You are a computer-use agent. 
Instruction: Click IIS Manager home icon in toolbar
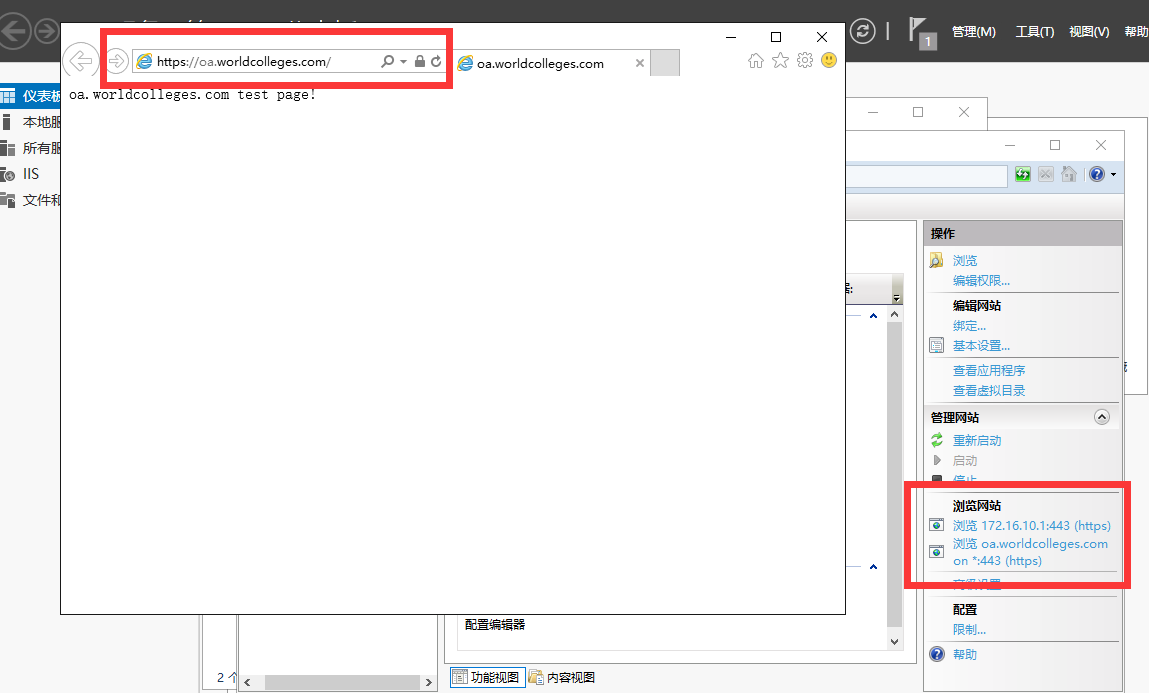pyautogui.click(x=1069, y=174)
